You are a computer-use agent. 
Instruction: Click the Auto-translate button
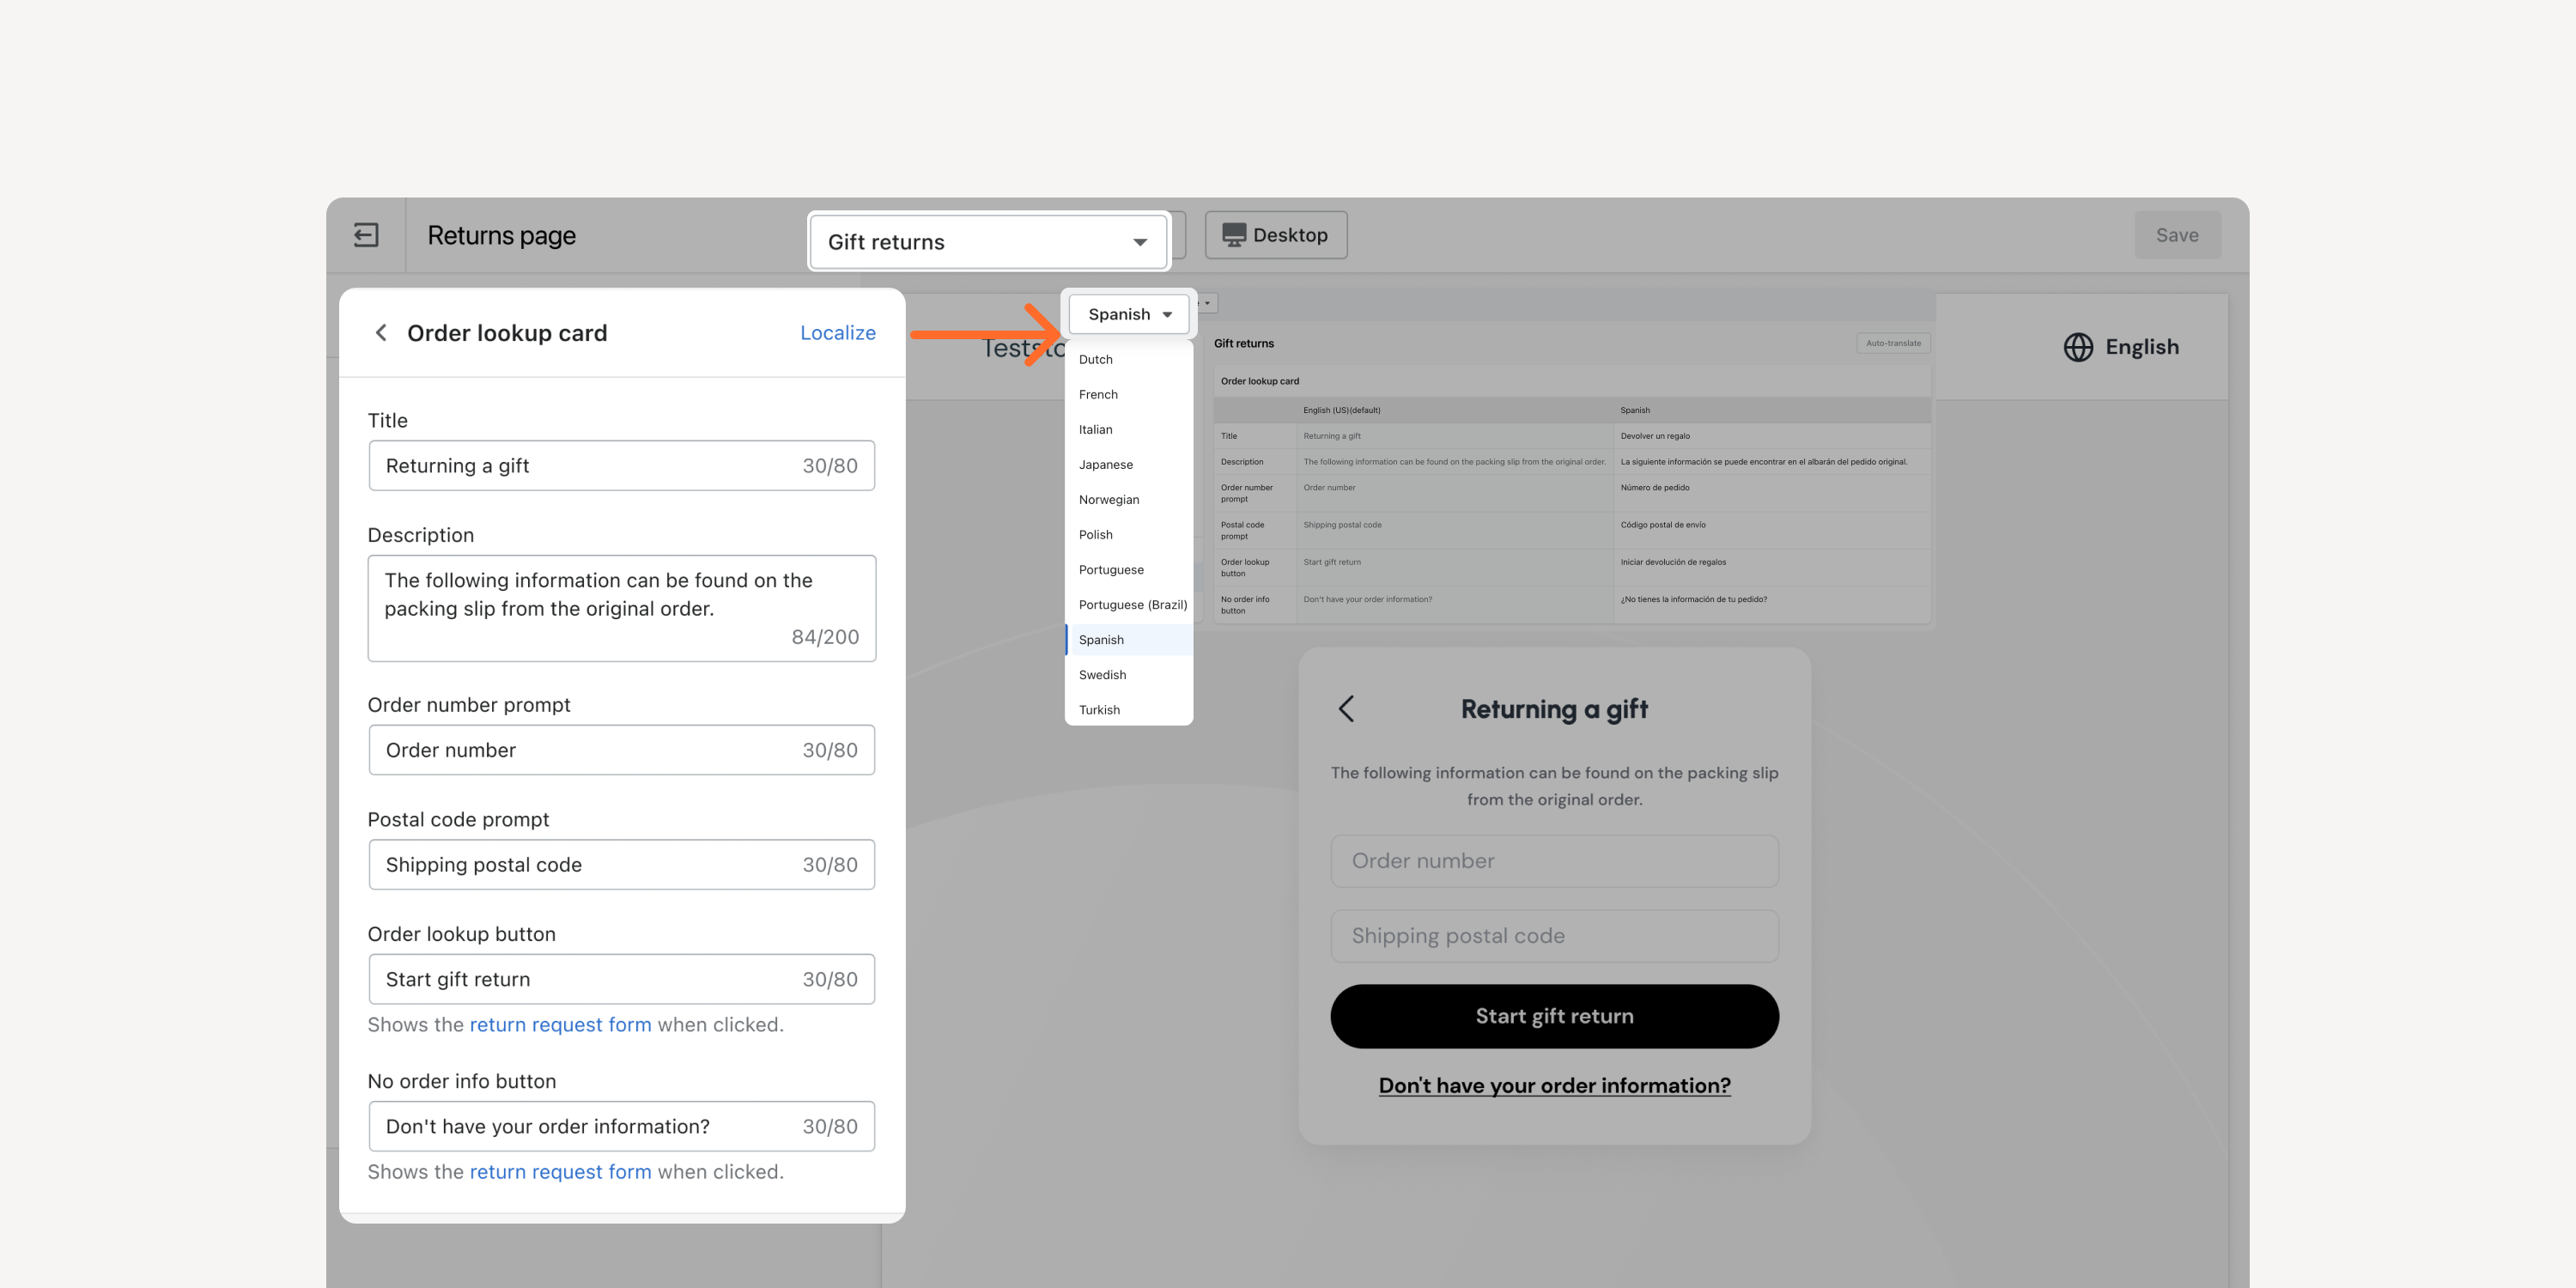click(x=1893, y=343)
